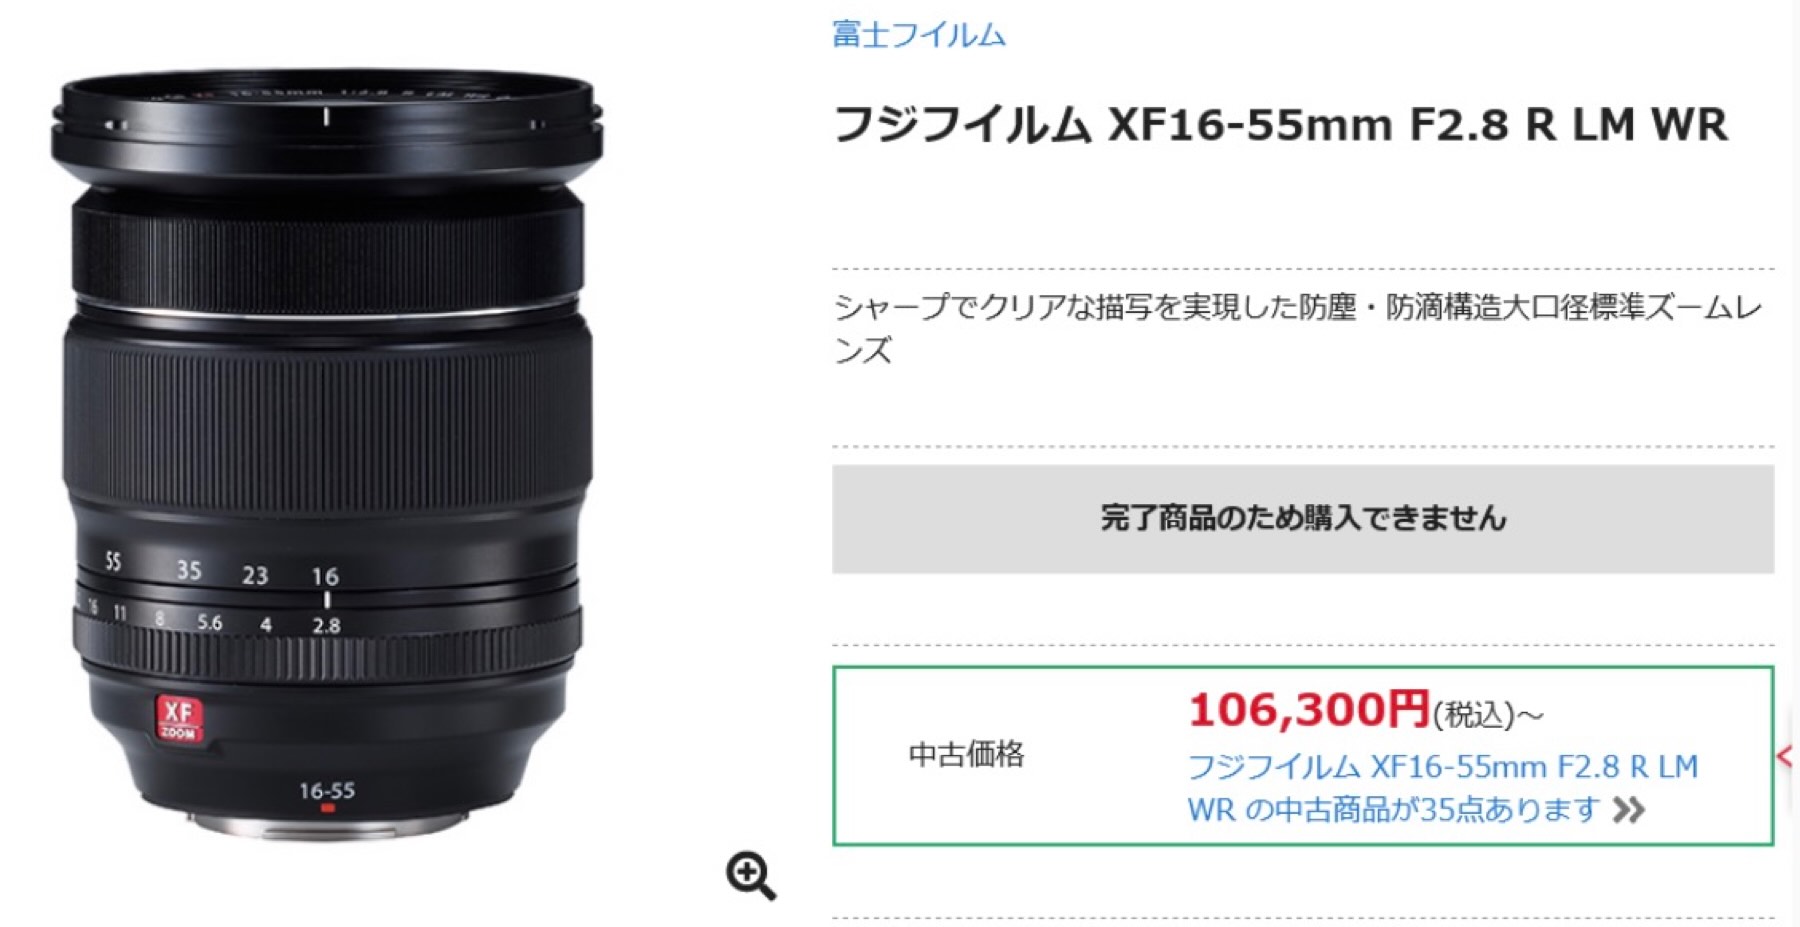Click the red left-arrow at the right edge
Screen dimensions: 1800x927
pyautogui.click(x=1787, y=757)
